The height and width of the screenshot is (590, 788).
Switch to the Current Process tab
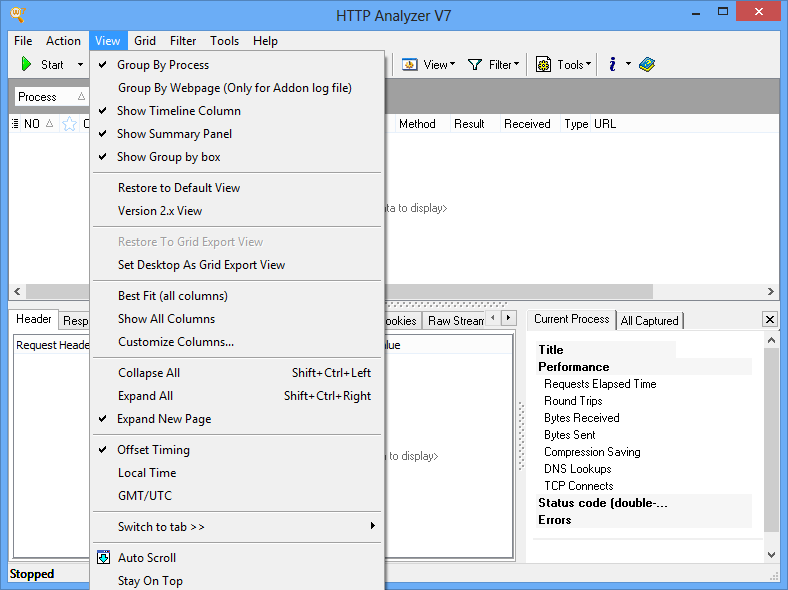[571, 319]
